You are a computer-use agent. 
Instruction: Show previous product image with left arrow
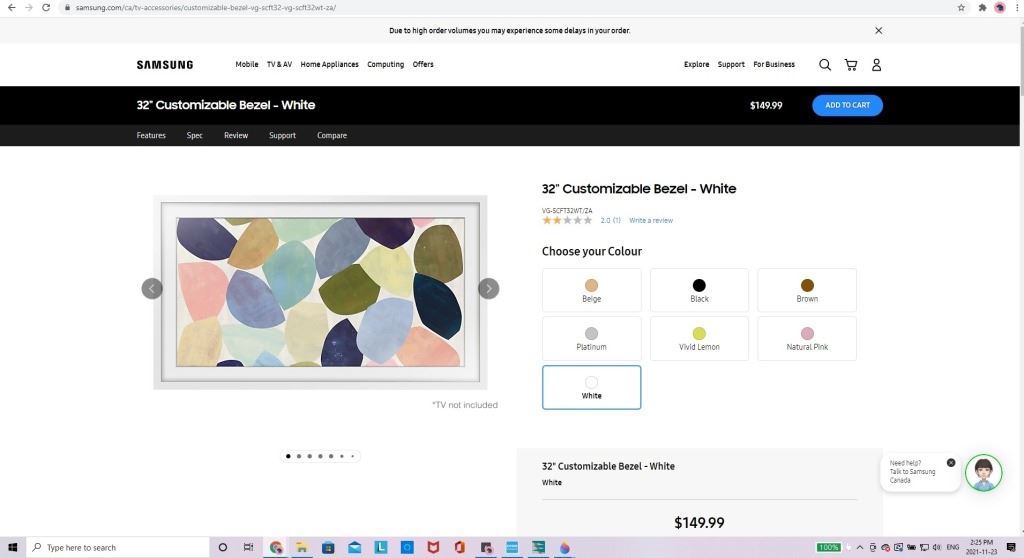pyautogui.click(x=152, y=289)
